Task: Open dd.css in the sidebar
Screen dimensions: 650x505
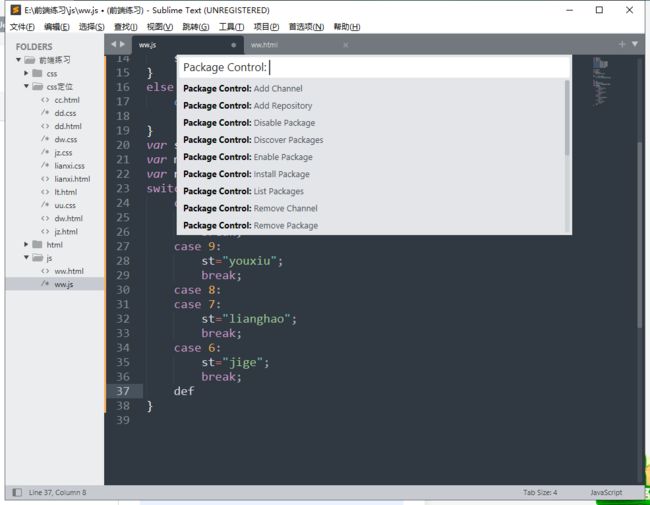Action: (x=65, y=113)
